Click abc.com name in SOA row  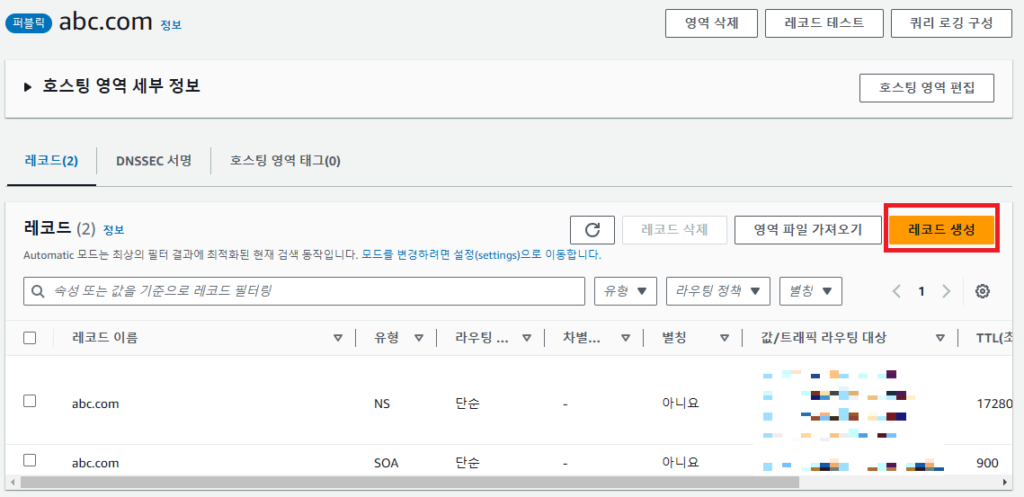pyautogui.click(x=95, y=463)
